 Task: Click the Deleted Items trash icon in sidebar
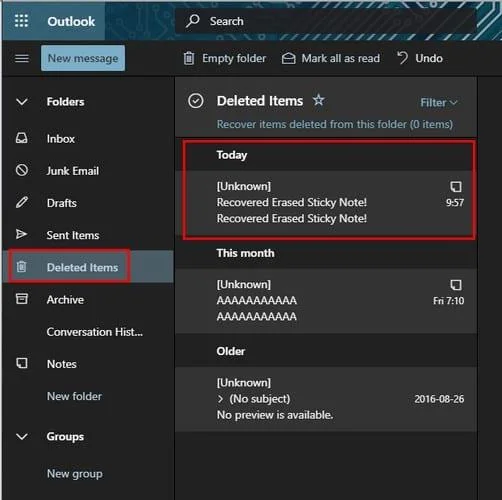pos(22,267)
